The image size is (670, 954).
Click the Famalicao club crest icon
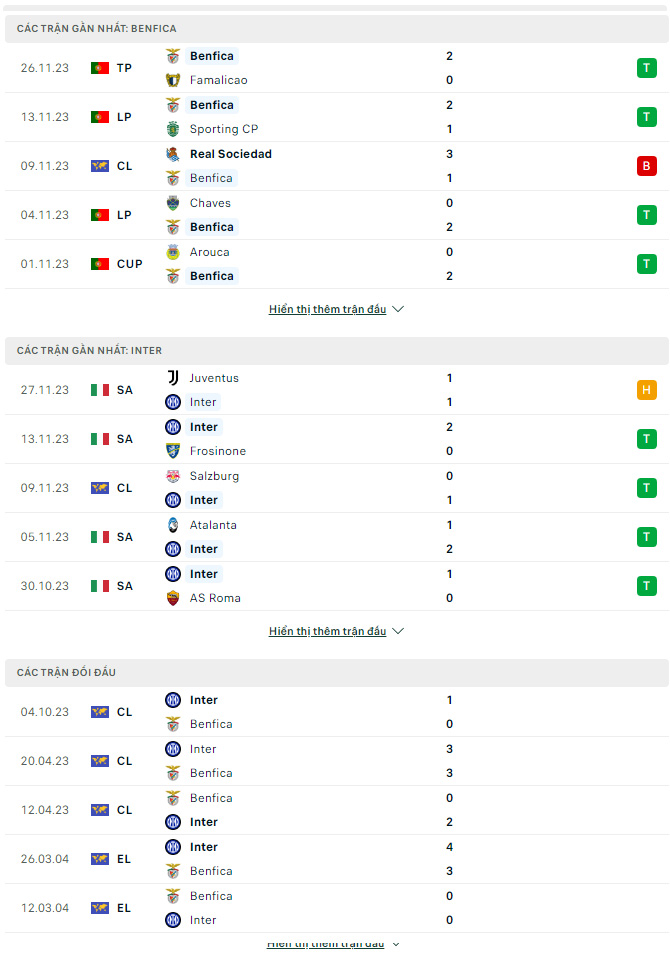pos(173,80)
